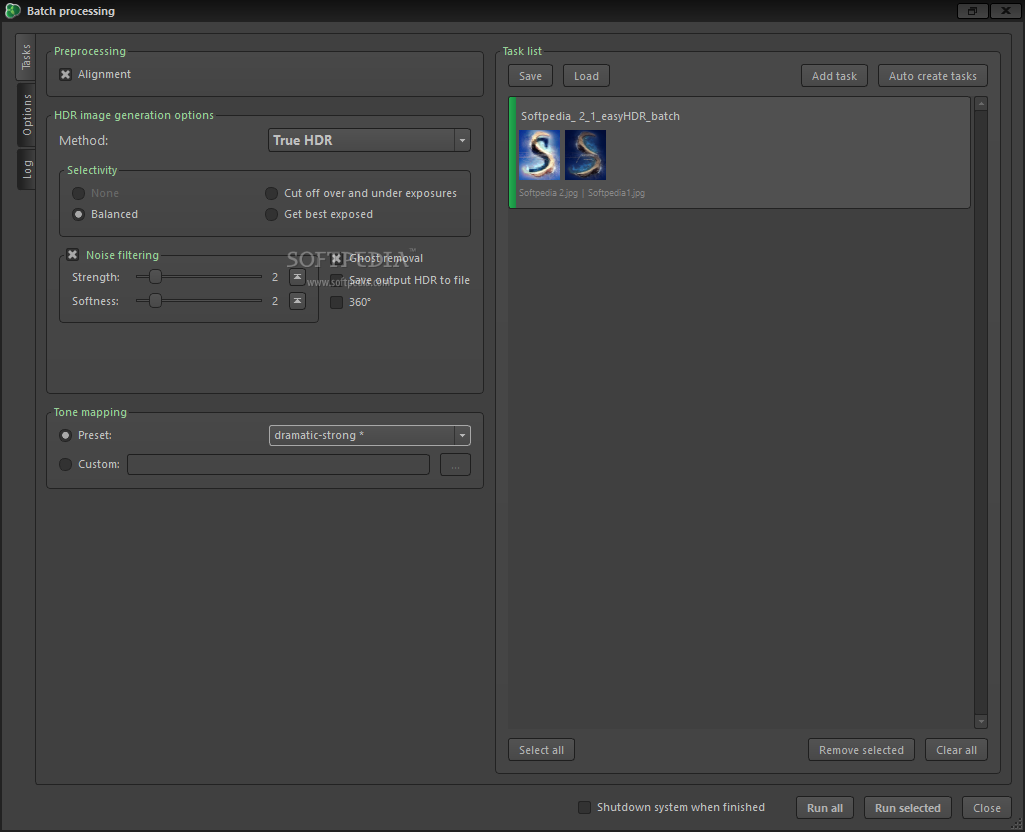Click the Select all button
The width and height of the screenshot is (1025, 832).
541,750
